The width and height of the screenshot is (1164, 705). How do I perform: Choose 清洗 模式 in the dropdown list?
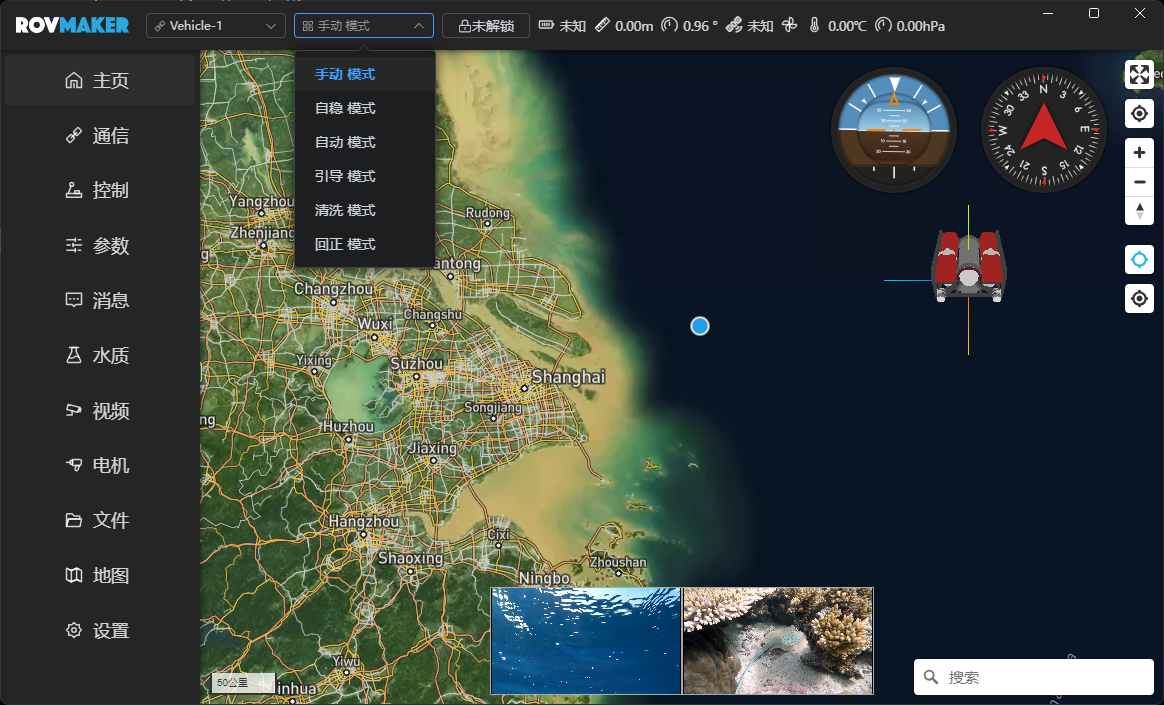coord(345,210)
